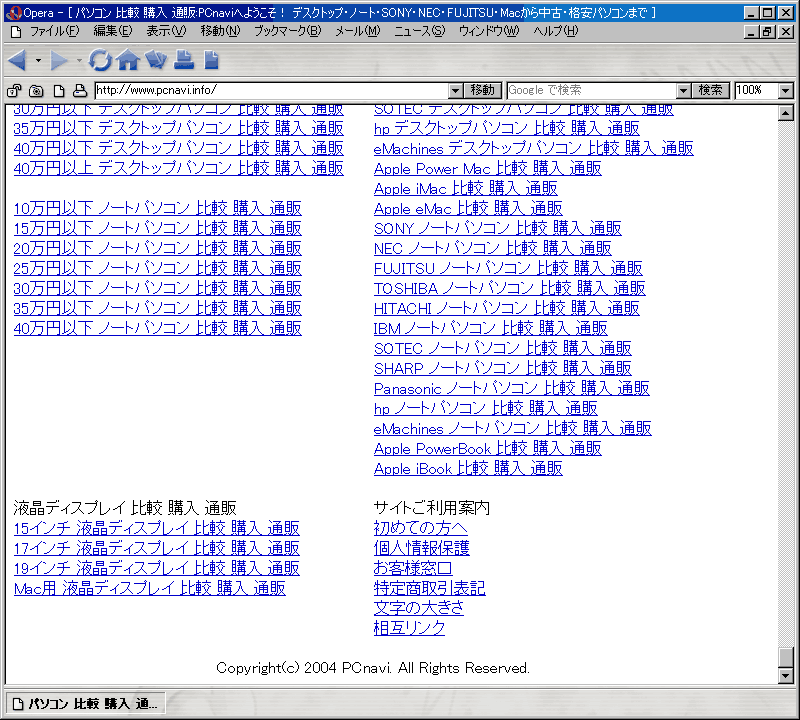Open the 40万円以上 デスクトップパソコン link

click(x=179, y=168)
